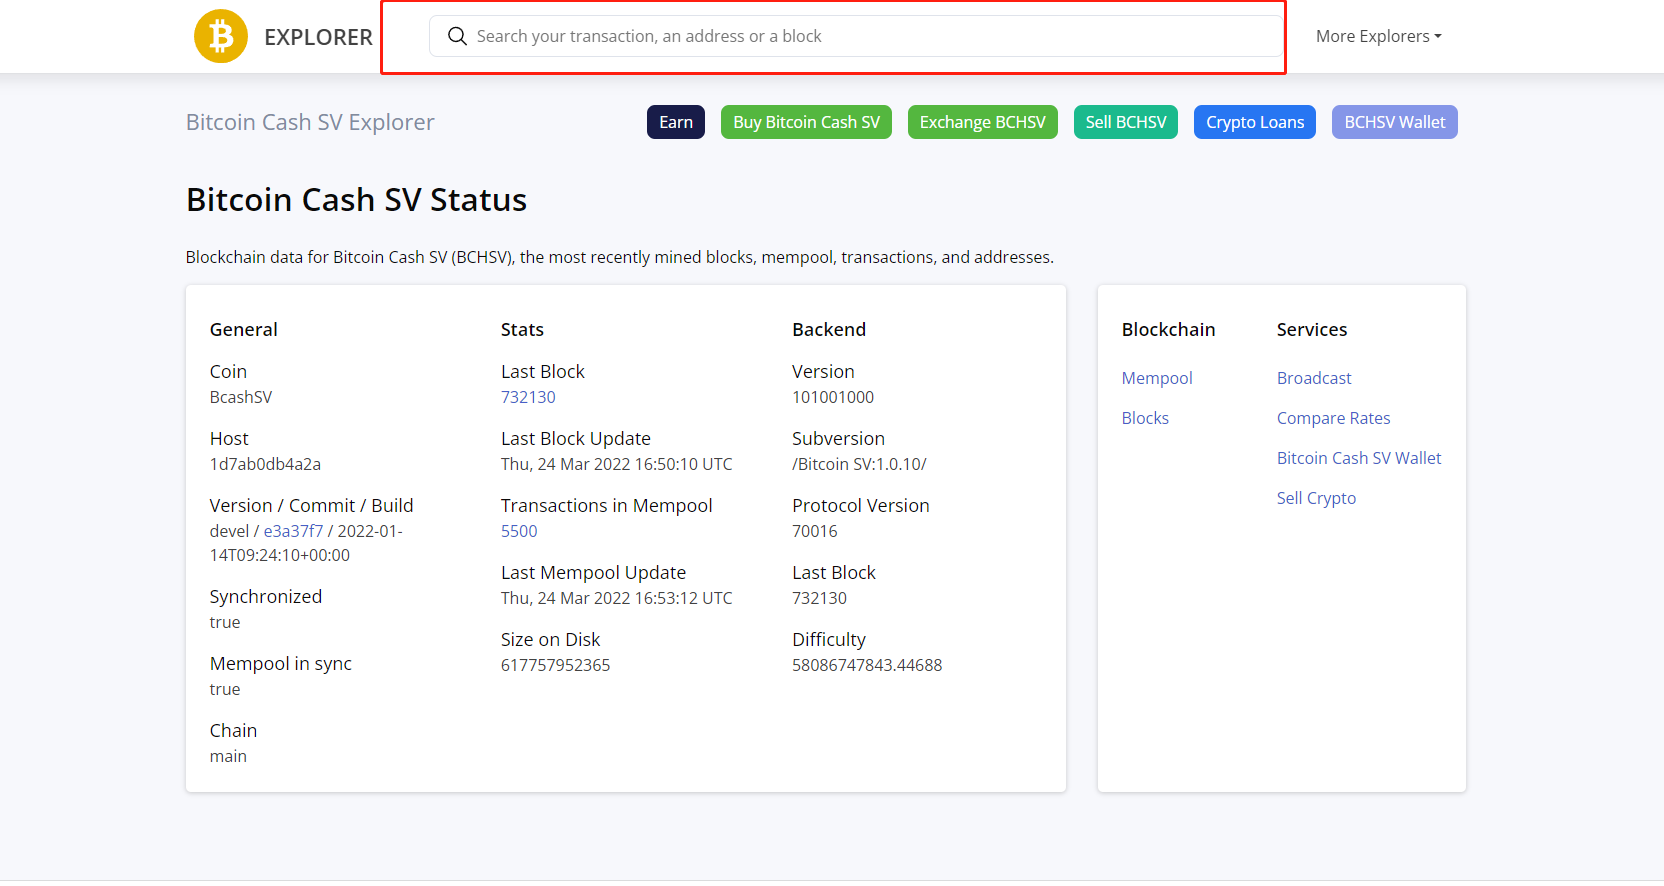The height and width of the screenshot is (886, 1664).
Task: Click the backend version 101001000
Action: coord(833,397)
